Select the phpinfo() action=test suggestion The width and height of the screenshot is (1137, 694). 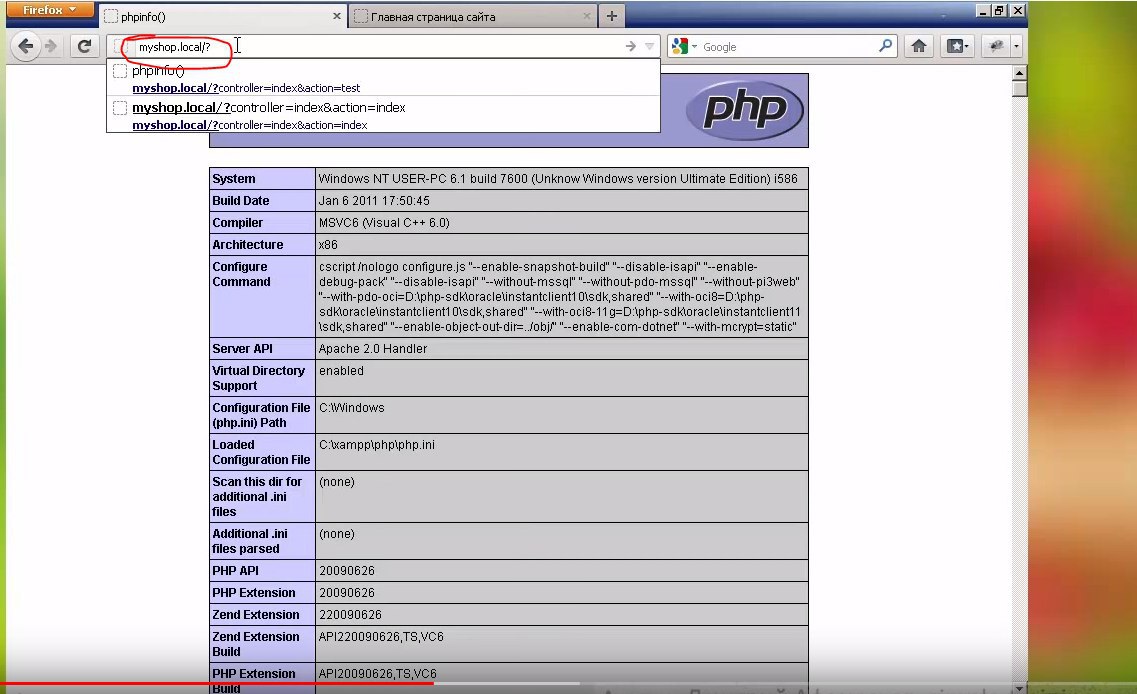point(383,78)
